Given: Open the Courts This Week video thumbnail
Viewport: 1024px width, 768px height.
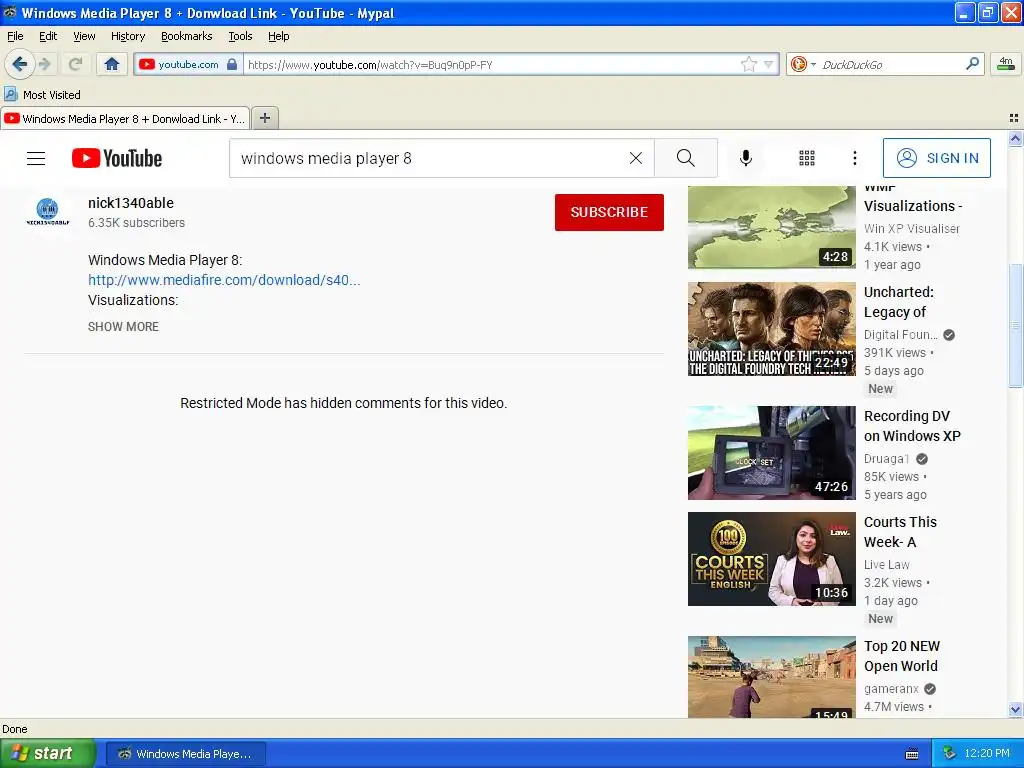Looking at the screenshot, I should pyautogui.click(x=771, y=559).
